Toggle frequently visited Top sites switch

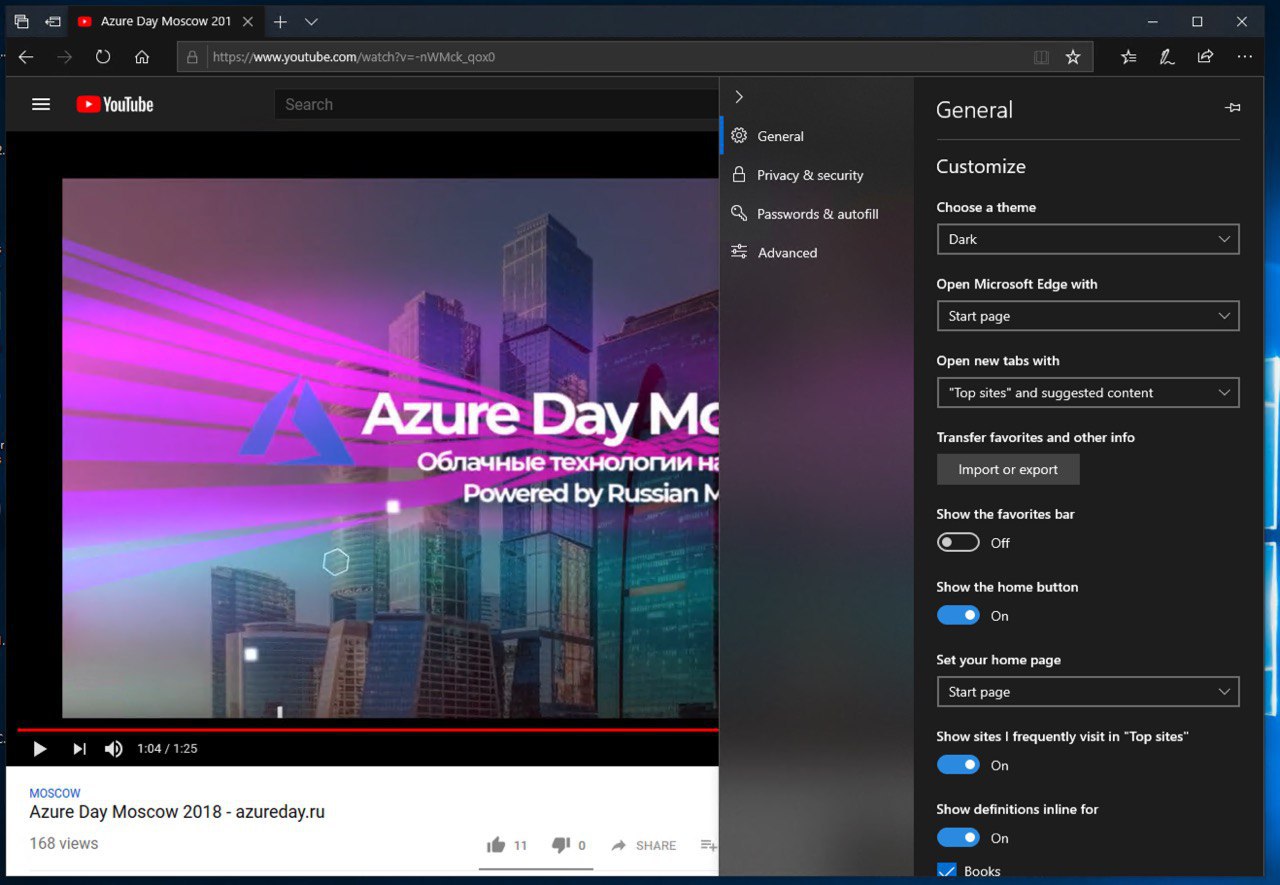[x=958, y=765]
